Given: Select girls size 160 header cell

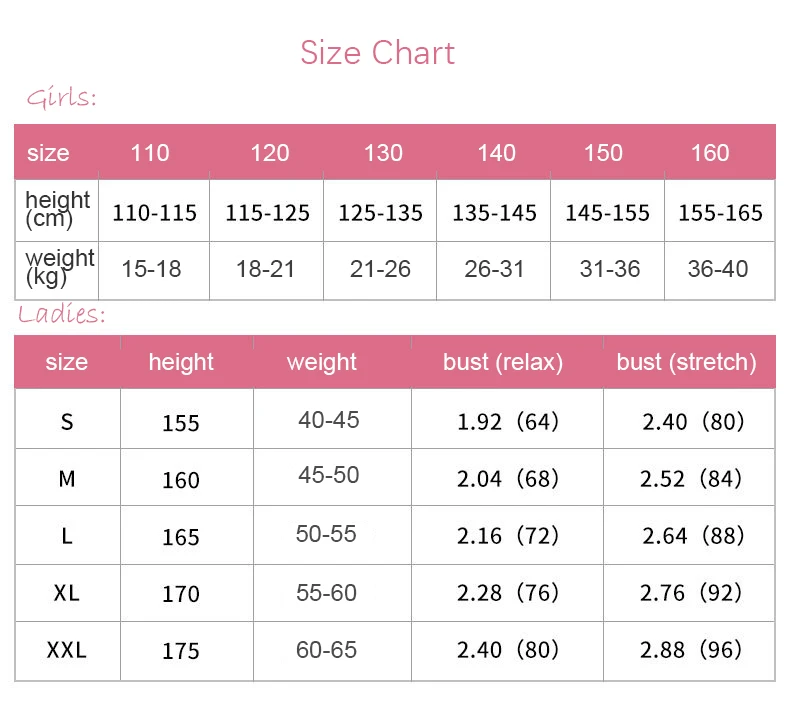Looking at the screenshot, I should click(x=710, y=153).
